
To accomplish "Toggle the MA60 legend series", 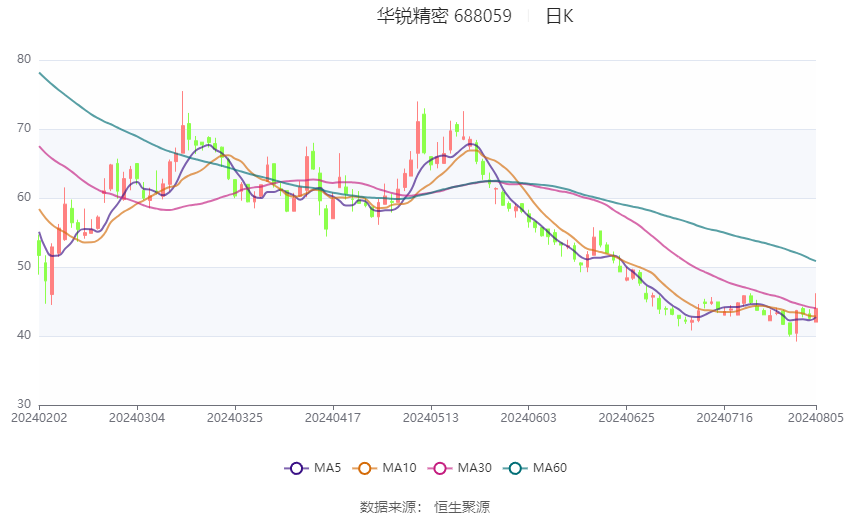I will click(x=536, y=468).
